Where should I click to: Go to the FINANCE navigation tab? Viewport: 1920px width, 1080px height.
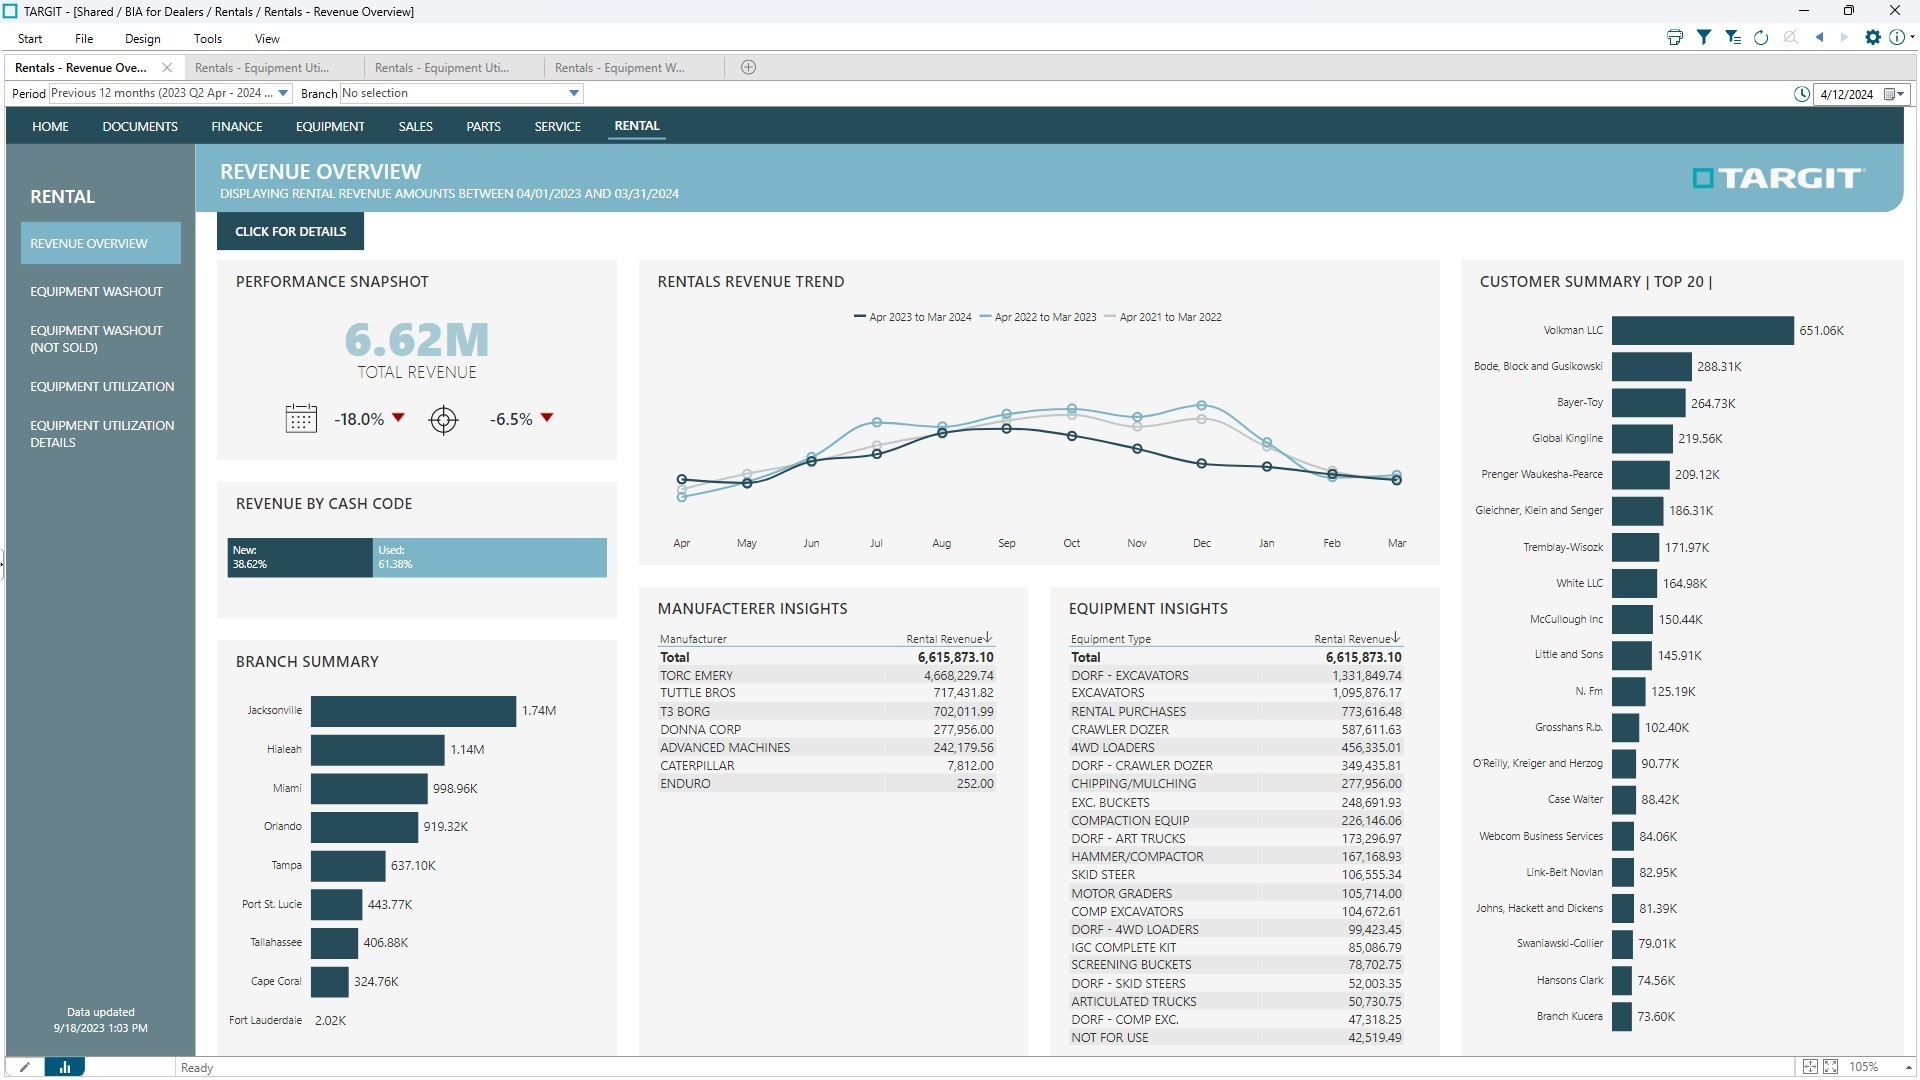point(237,127)
